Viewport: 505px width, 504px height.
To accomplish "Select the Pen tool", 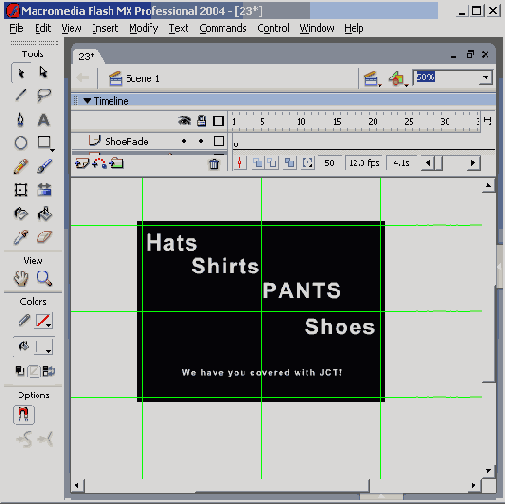I will pyautogui.click(x=21, y=120).
